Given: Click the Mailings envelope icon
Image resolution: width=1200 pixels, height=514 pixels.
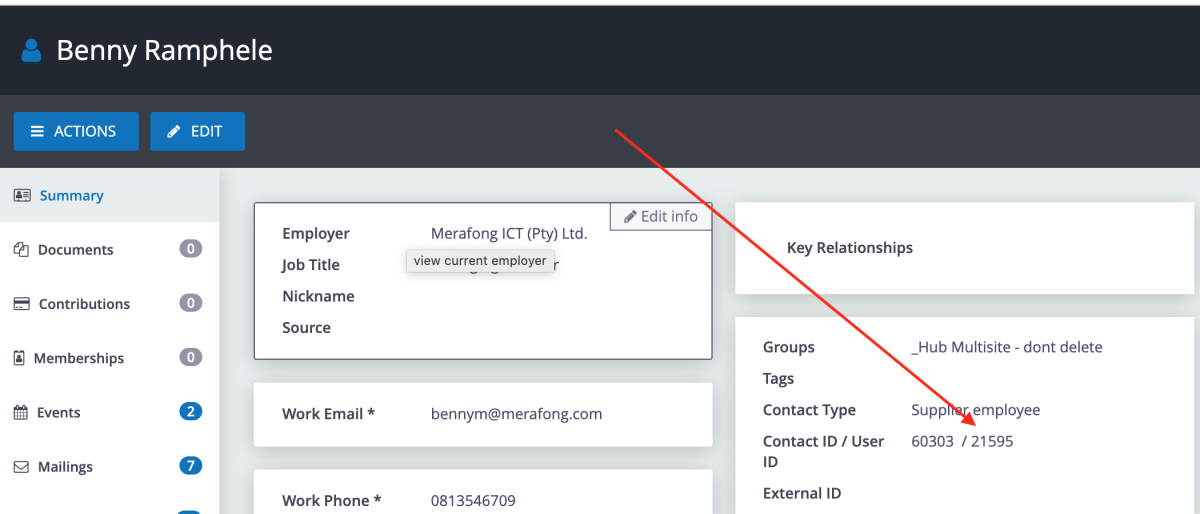Looking at the screenshot, I should tap(21, 467).
